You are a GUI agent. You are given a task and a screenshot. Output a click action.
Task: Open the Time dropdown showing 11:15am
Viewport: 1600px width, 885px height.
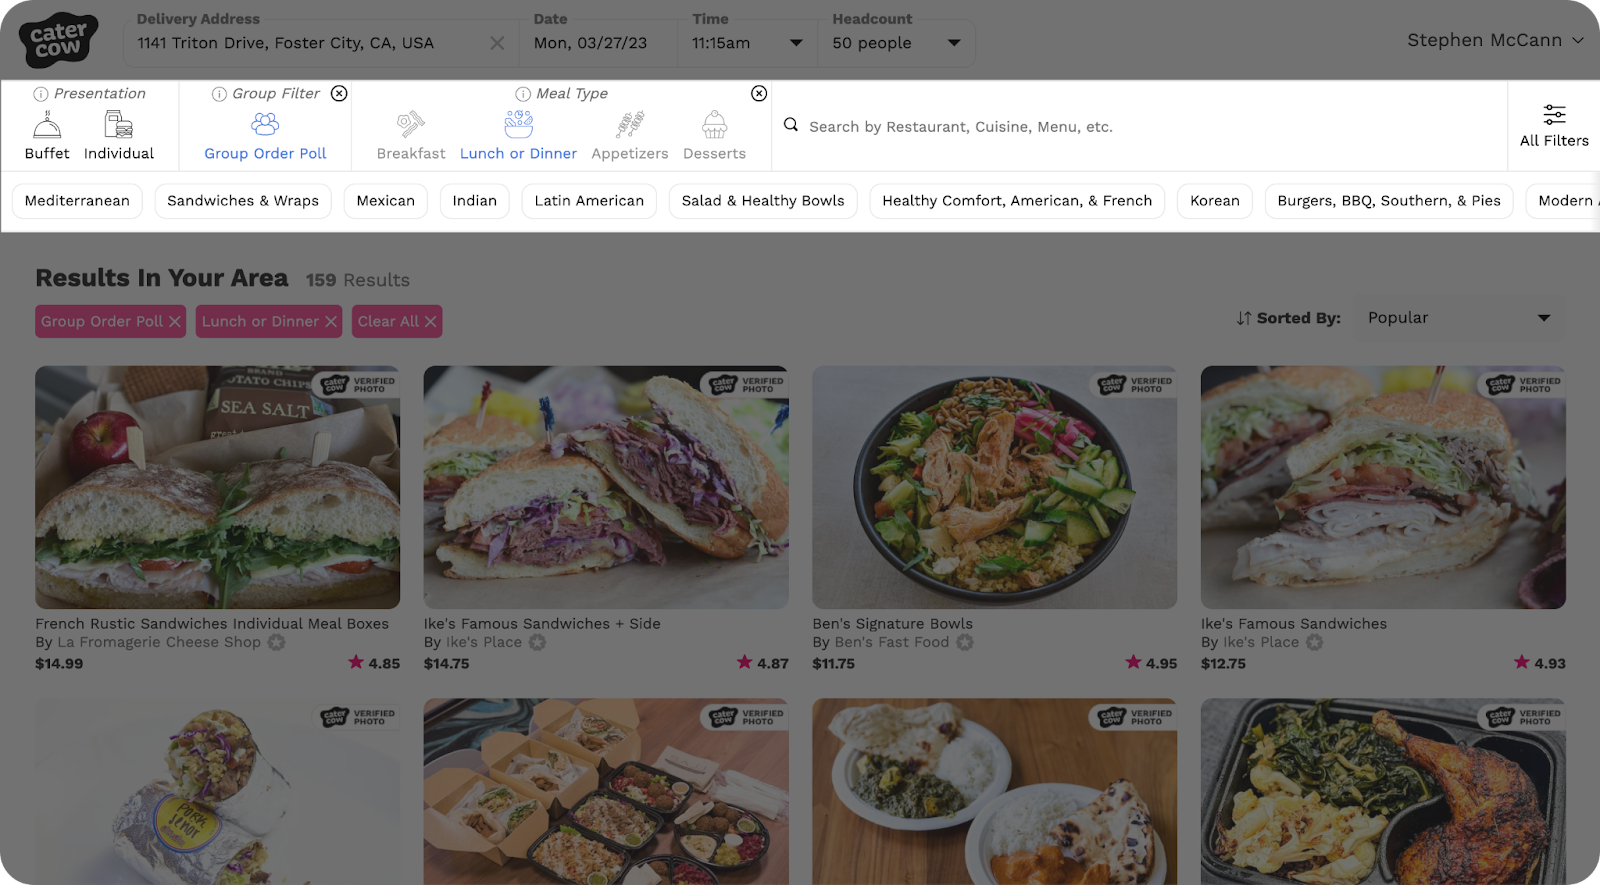[747, 43]
